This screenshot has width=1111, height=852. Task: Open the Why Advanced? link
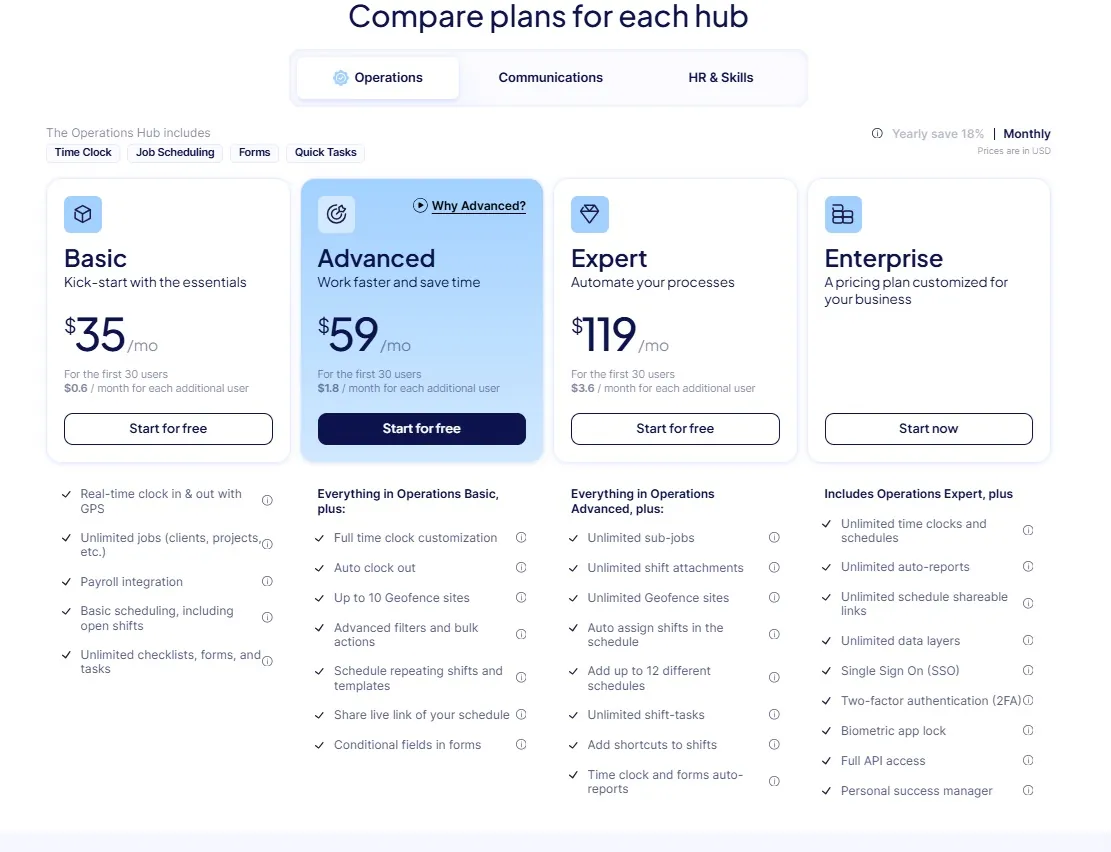click(478, 206)
